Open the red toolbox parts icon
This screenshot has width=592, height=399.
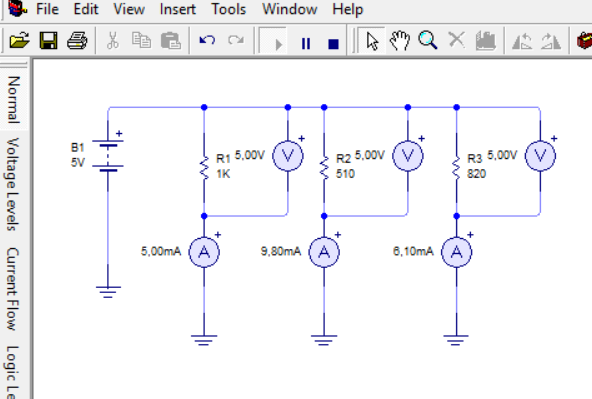coord(584,40)
